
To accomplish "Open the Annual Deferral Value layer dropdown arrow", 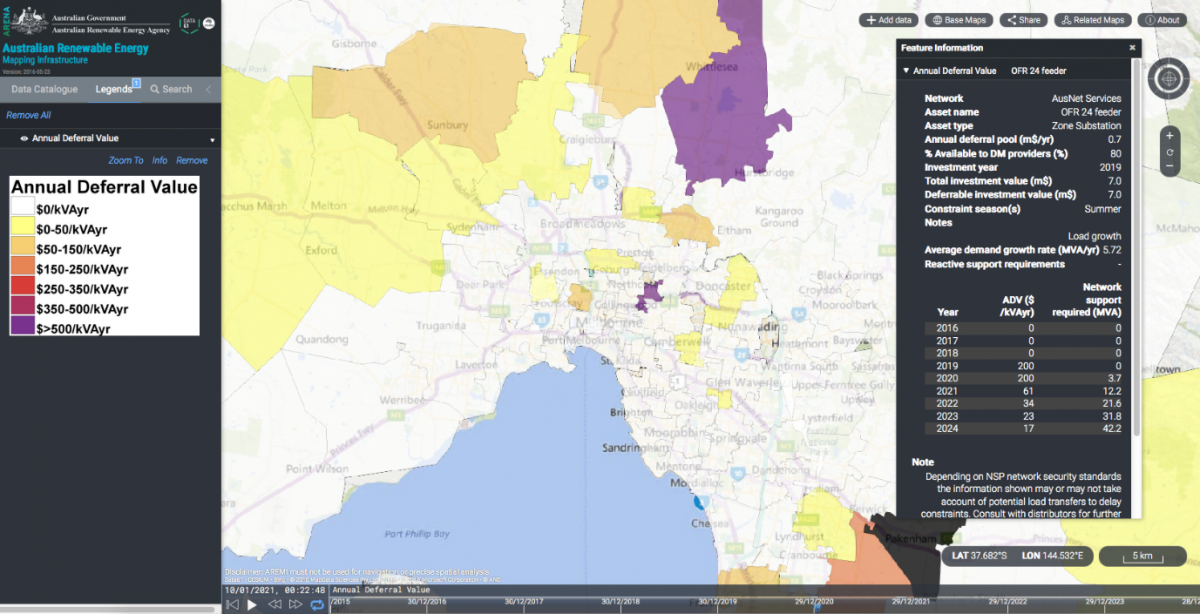I will (212, 141).
